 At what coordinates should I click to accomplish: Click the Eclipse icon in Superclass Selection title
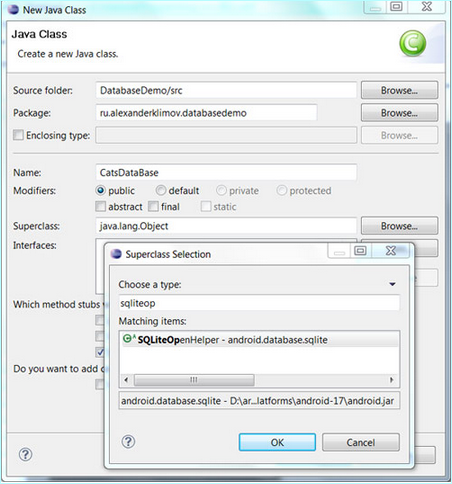pos(116,254)
